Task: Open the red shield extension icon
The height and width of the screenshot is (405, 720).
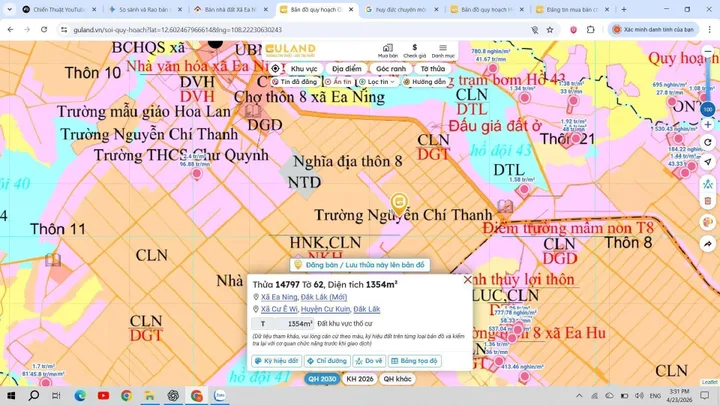Action: 573,29
